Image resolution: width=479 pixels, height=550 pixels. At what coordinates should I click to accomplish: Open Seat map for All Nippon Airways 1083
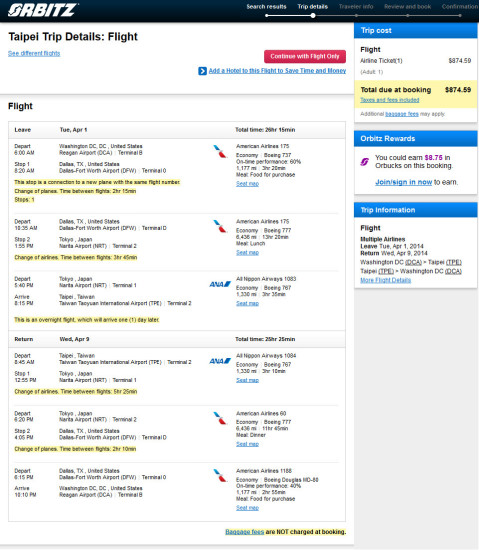pos(247,303)
